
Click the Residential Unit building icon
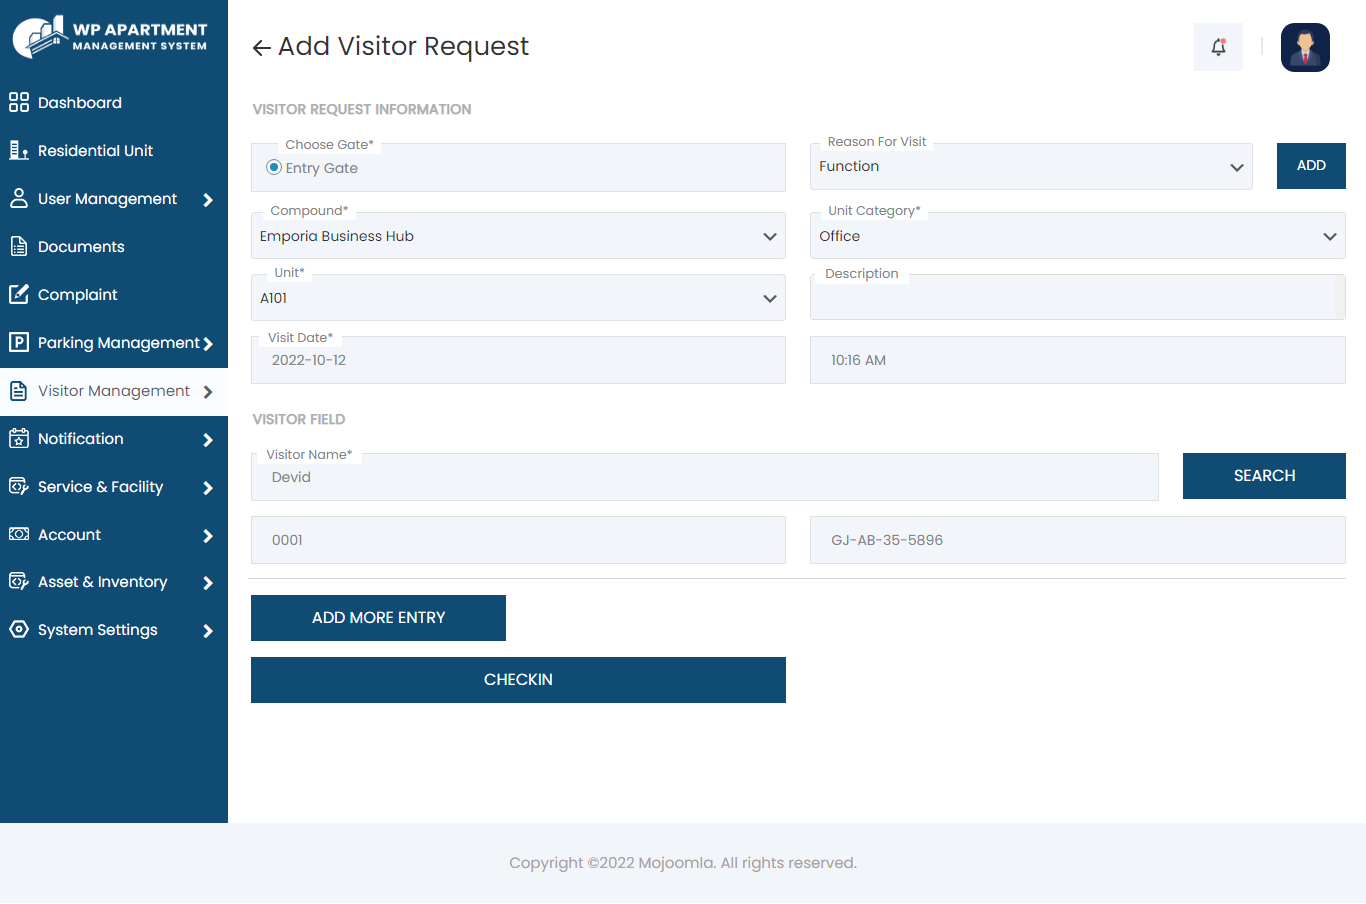[19, 150]
